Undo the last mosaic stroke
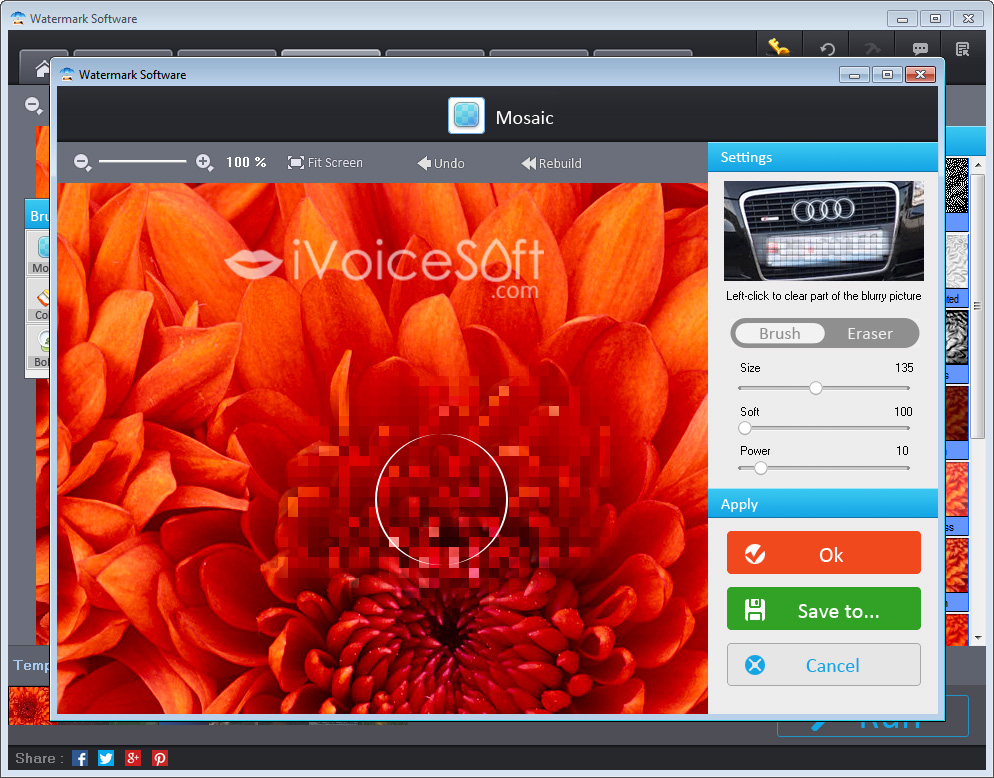This screenshot has width=994, height=778. [441, 163]
